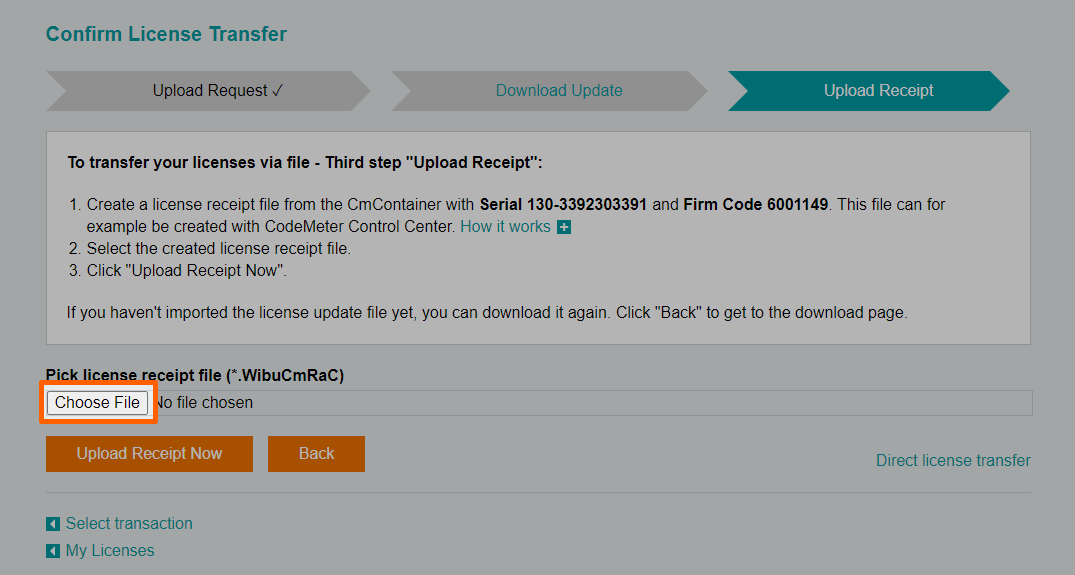Image resolution: width=1075 pixels, height=575 pixels.
Task: Click the arrow icon beside My Licenses
Action: tap(53, 551)
